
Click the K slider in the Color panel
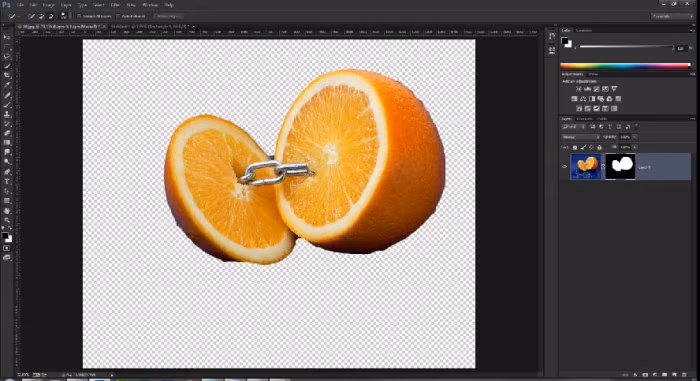[x=626, y=46]
